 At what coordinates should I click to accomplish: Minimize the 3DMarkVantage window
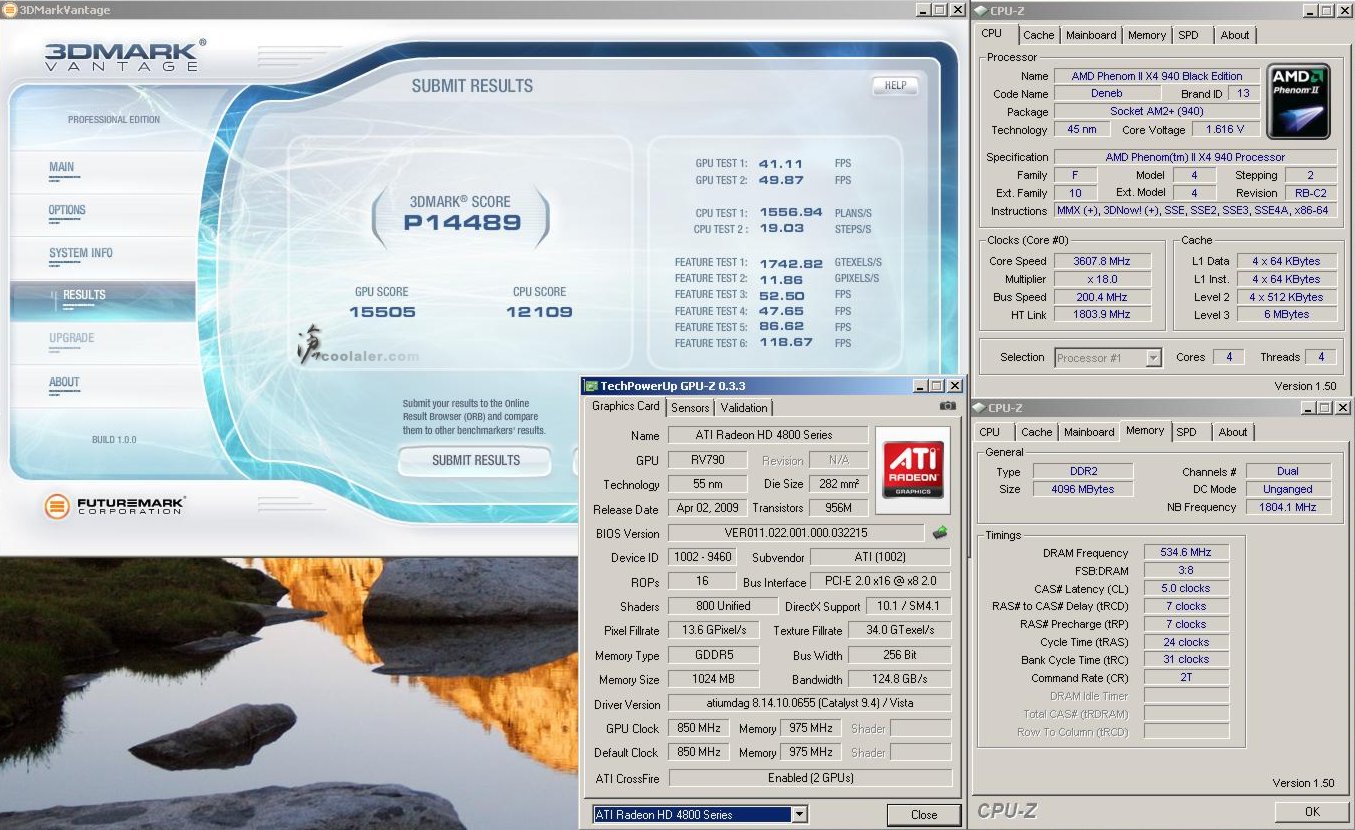tap(923, 10)
